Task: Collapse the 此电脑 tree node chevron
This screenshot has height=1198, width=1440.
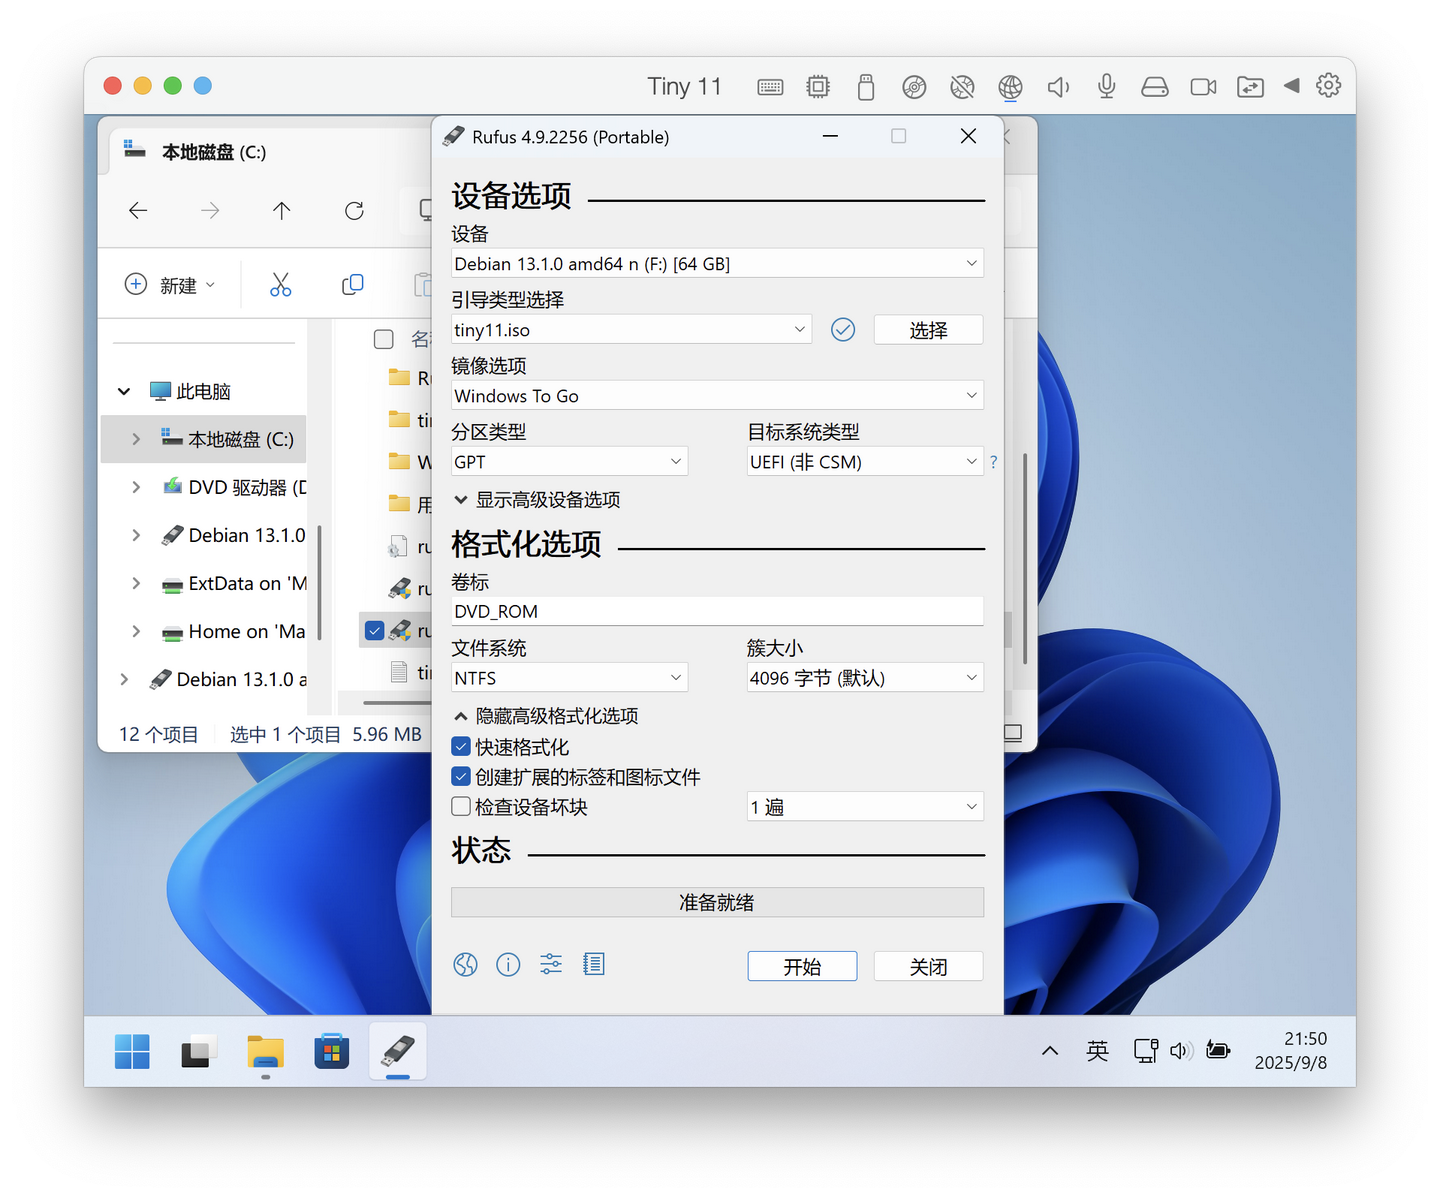Action: tap(124, 392)
